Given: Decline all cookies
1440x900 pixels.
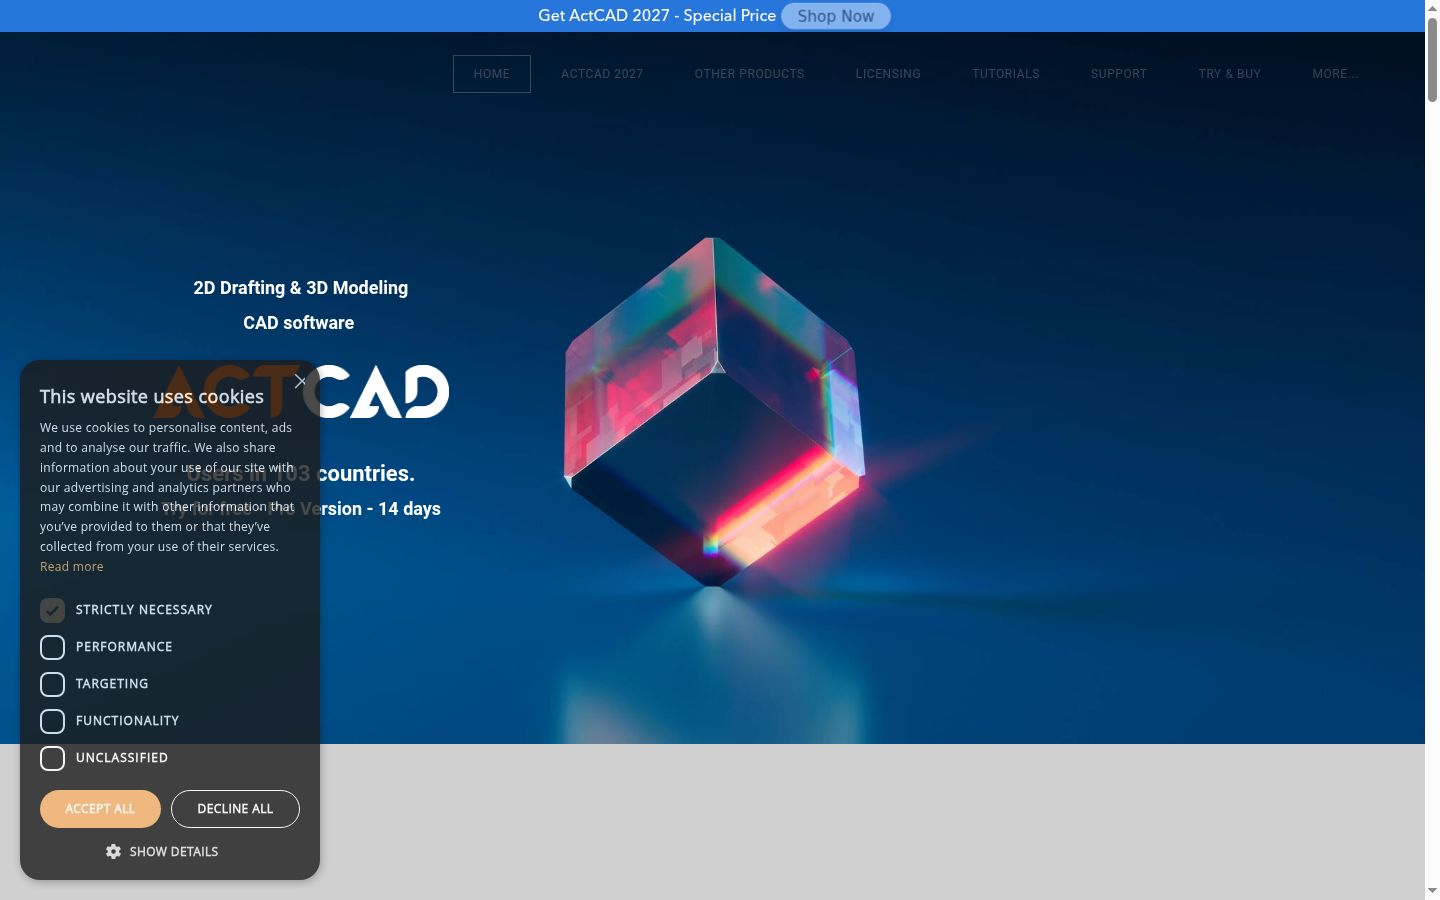Looking at the screenshot, I should 235,809.
